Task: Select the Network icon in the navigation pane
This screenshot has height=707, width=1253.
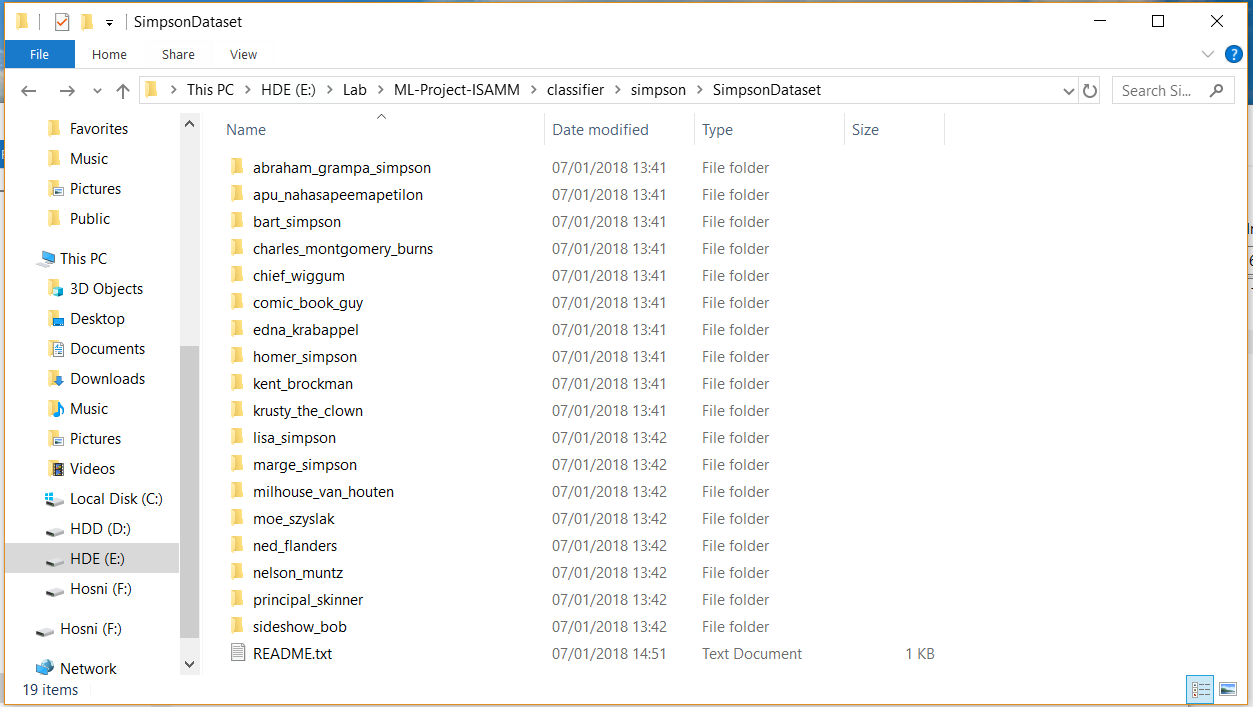Action: point(85,667)
